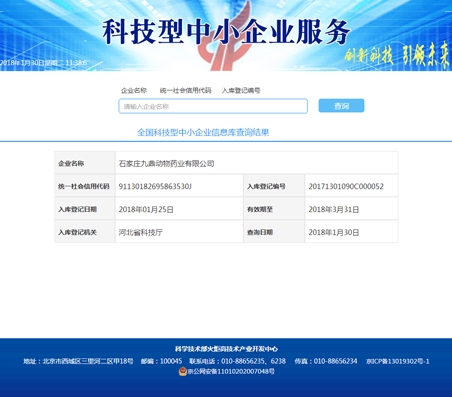
Task: Click the 入库登记日期 table label
Action: [77, 209]
